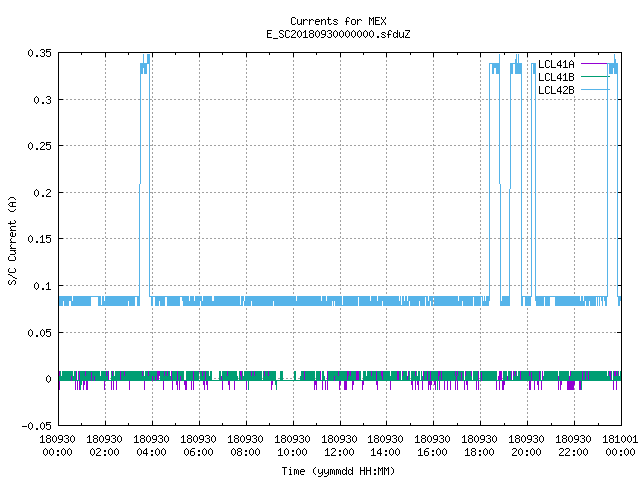Image resolution: width=640 pixels, height=480 pixels.
Task: Click the '180930 04:00' x-axis tick label
Action: (x=151, y=445)
